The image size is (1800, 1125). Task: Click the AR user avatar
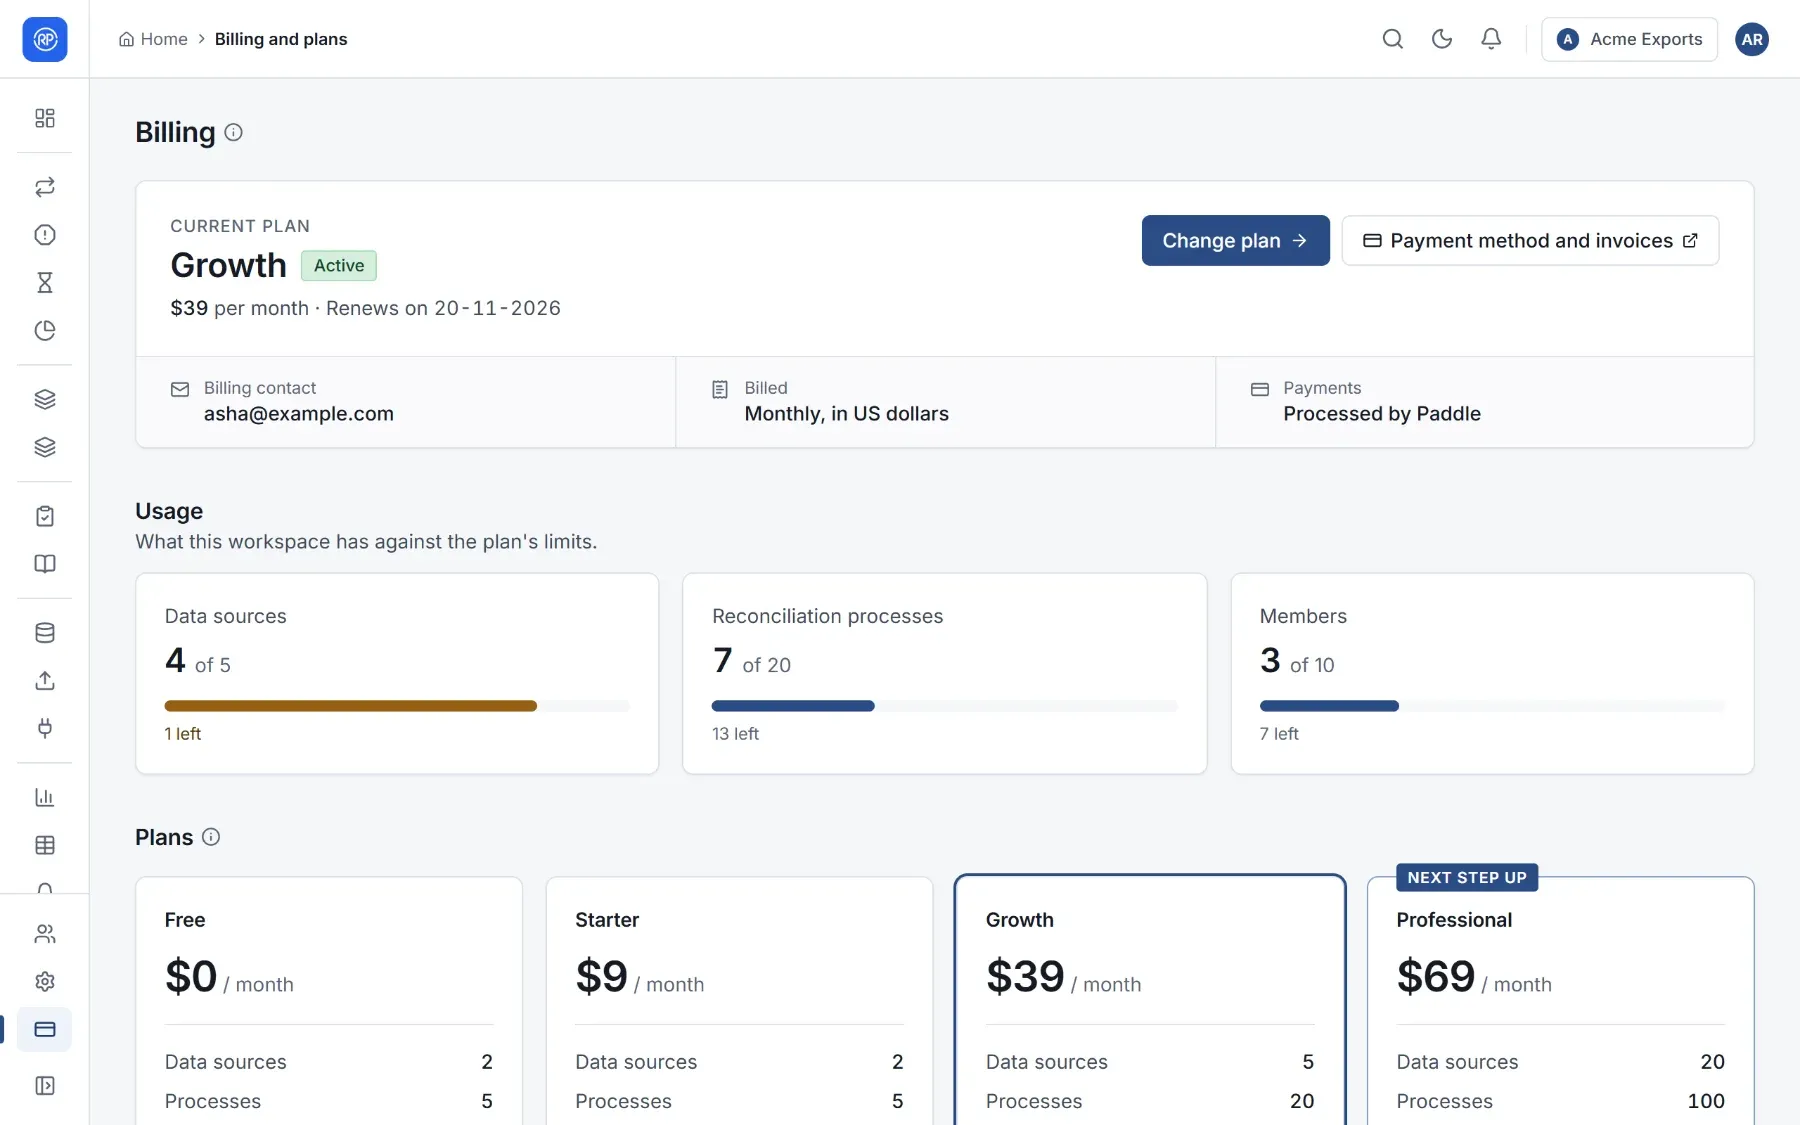click(1752, 39)
